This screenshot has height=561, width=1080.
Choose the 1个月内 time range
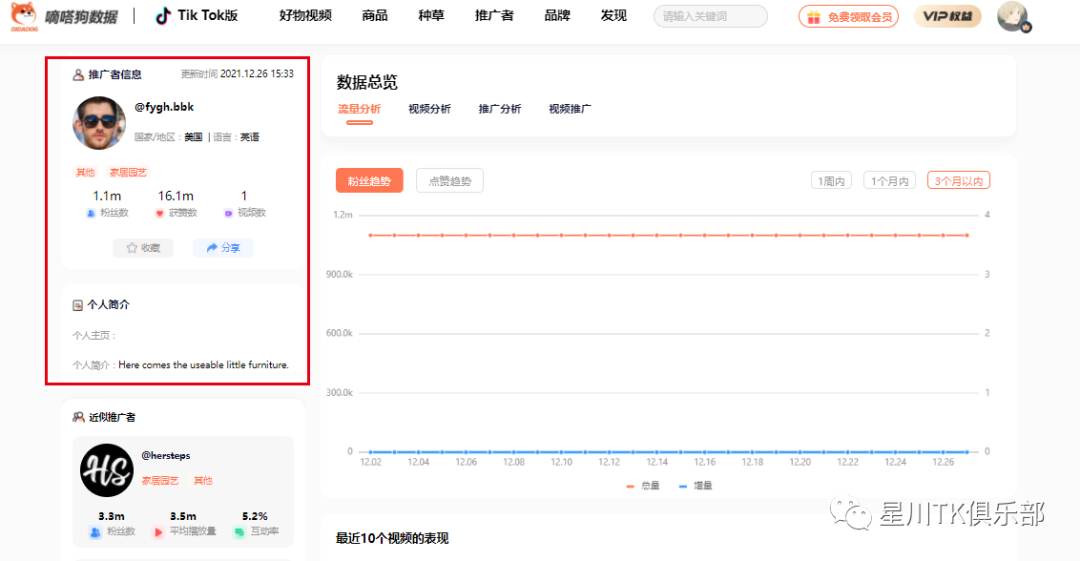(889, 181)
